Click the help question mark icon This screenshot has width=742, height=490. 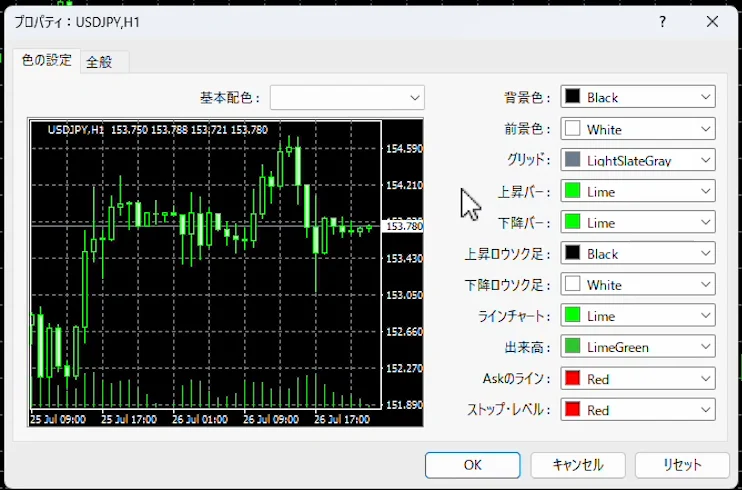(x=662, y=22)
